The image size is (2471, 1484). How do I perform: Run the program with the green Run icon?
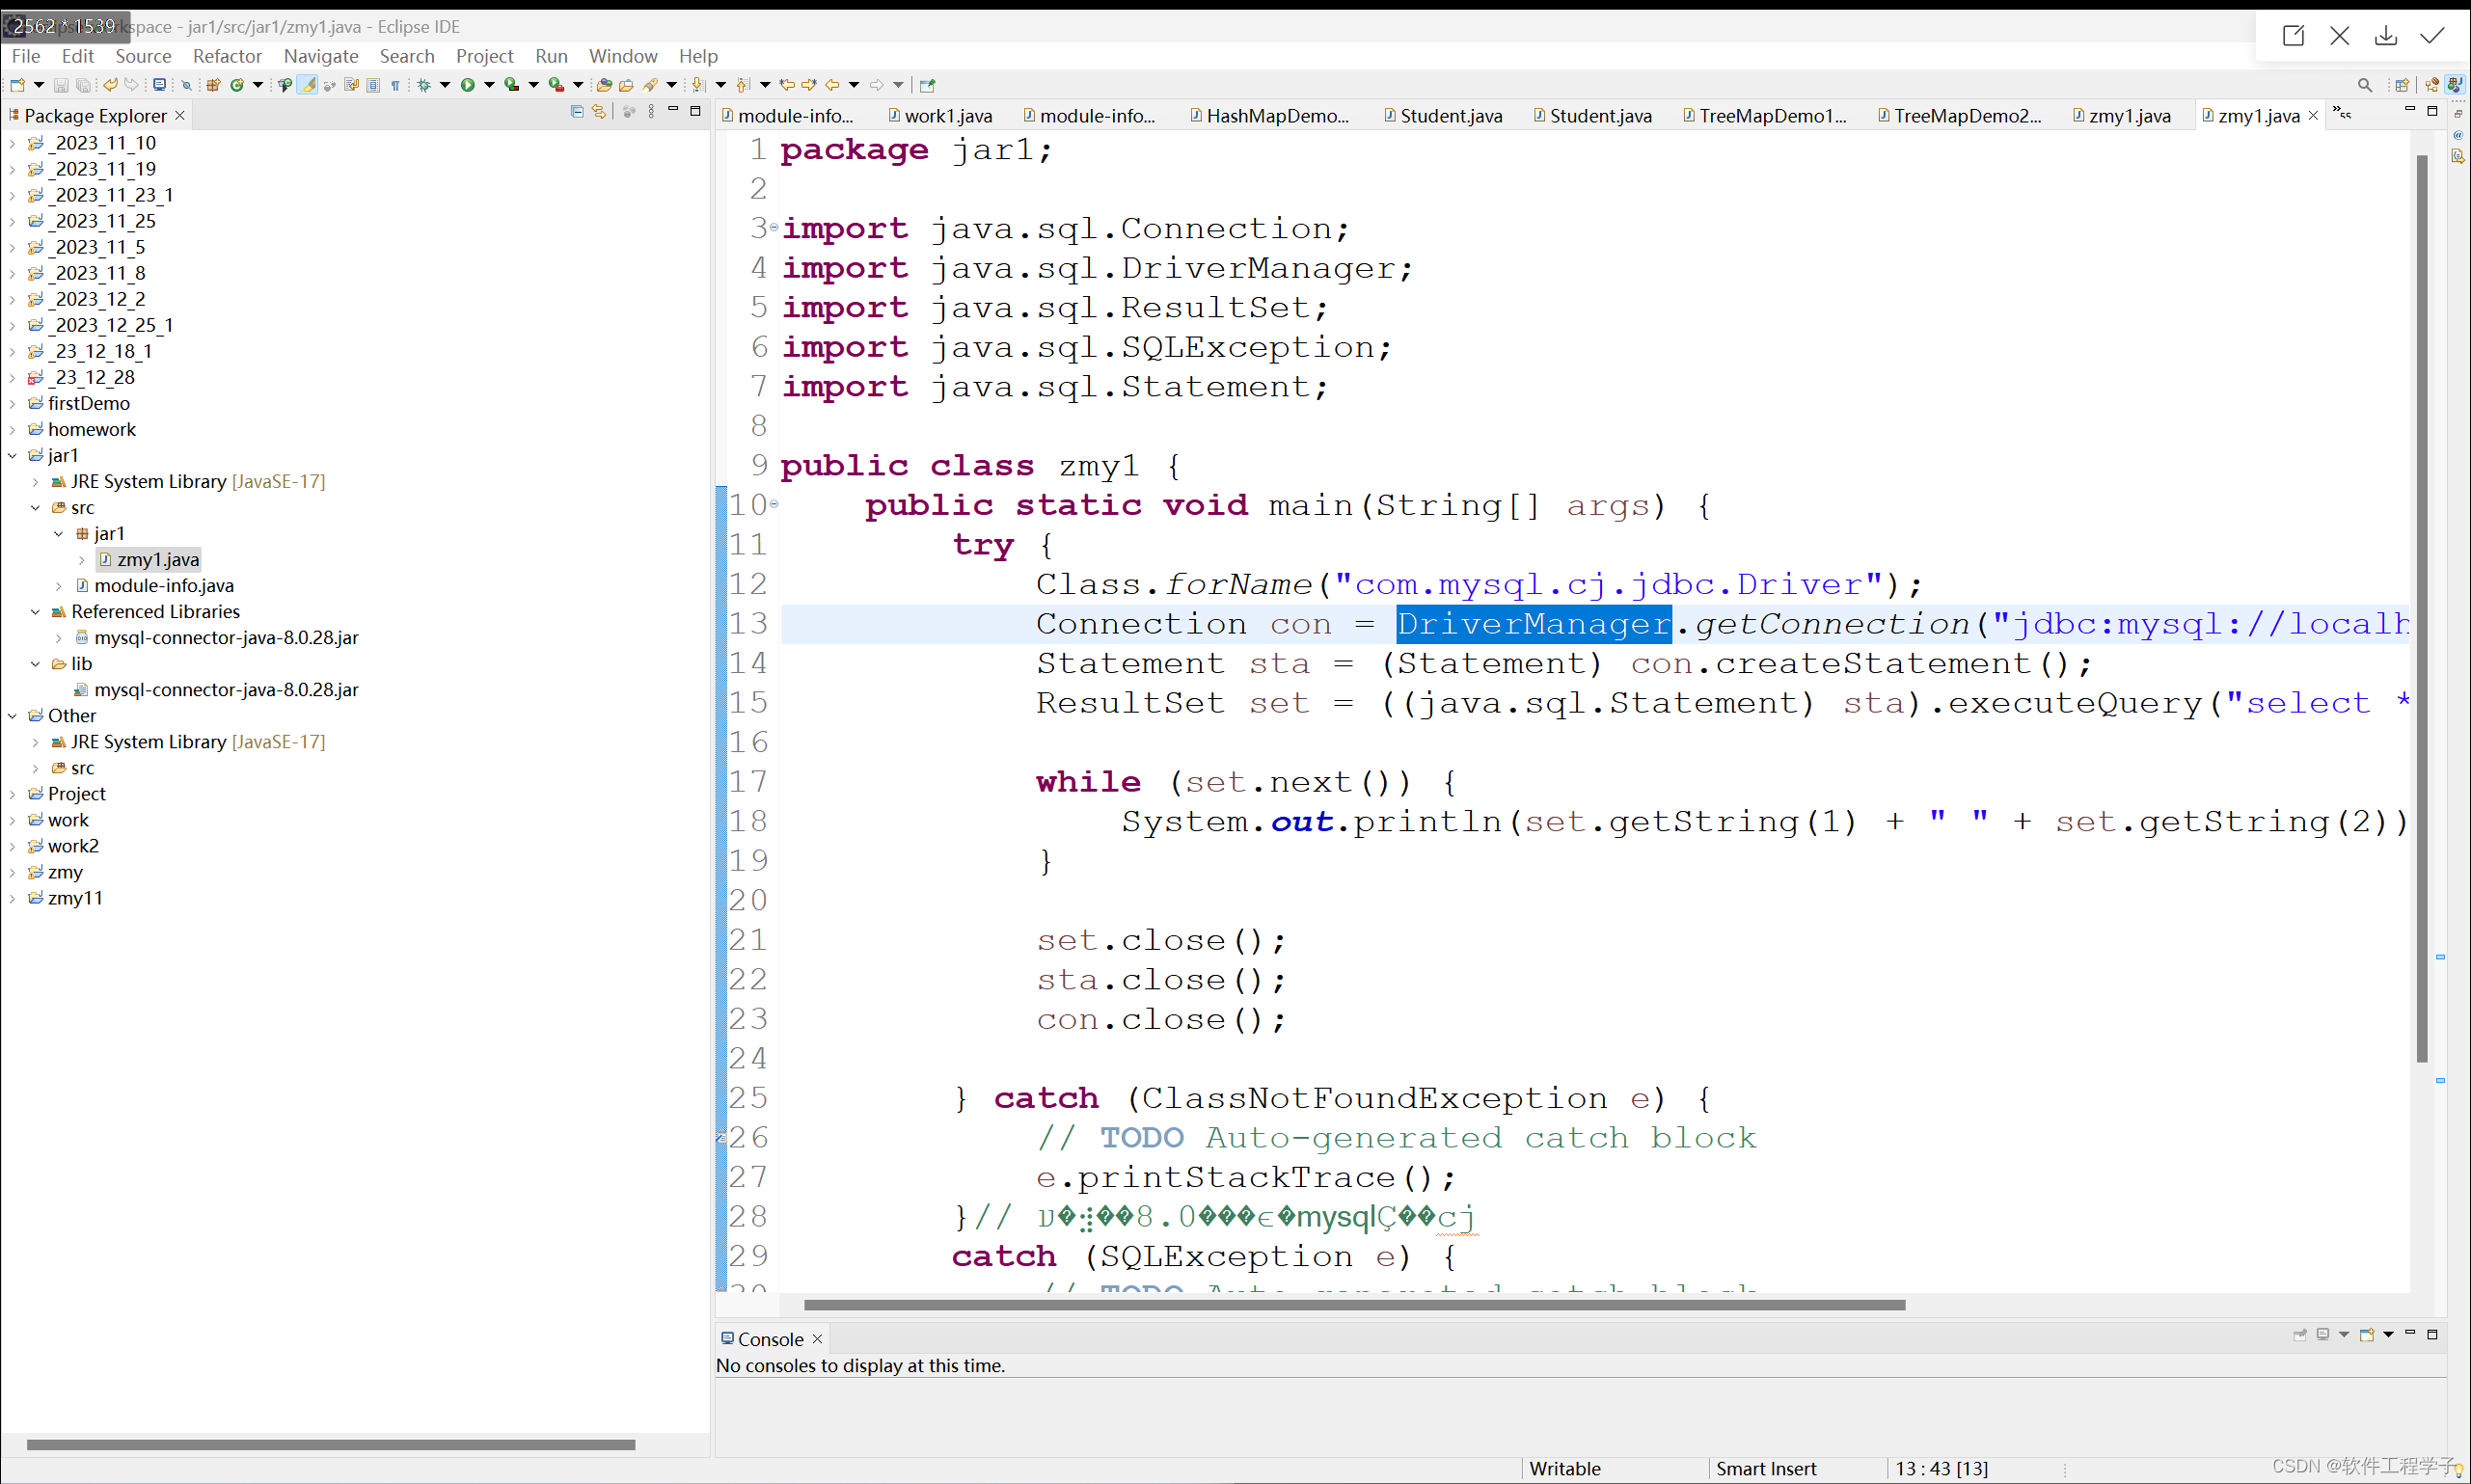(x=468, y=86)
